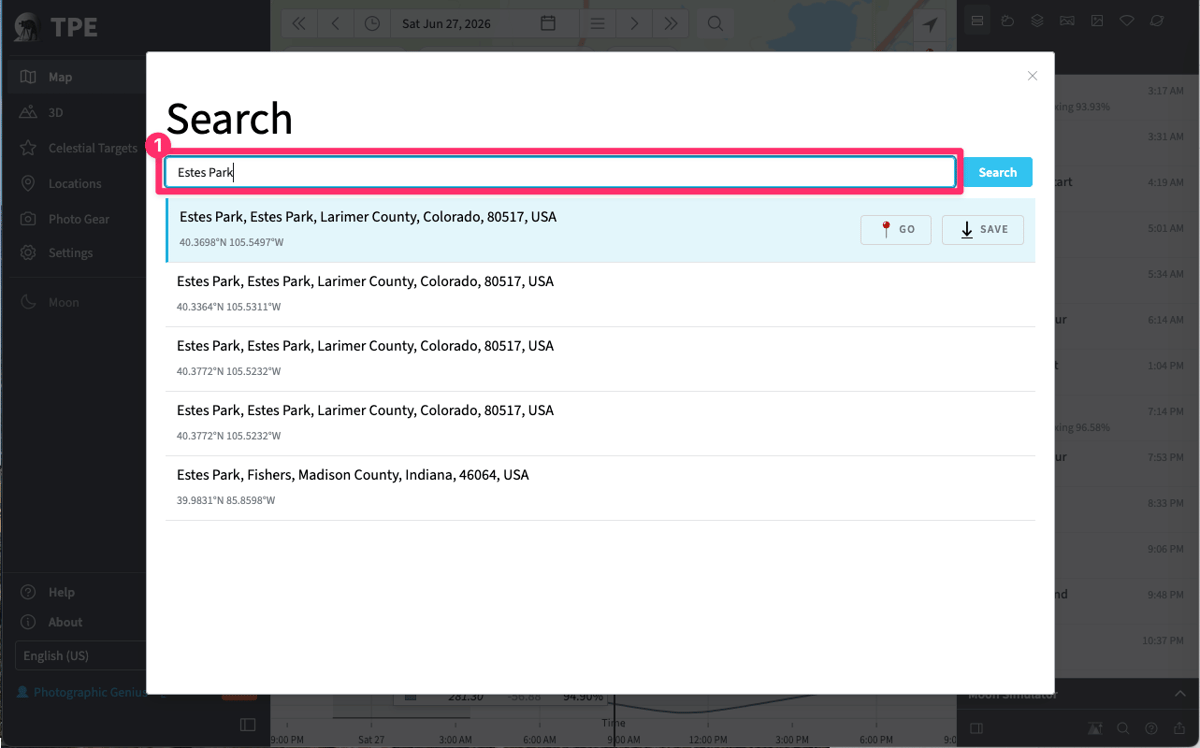Close the Search dialog
This screenshot has width=1200, height=748.
point(1032,76)
